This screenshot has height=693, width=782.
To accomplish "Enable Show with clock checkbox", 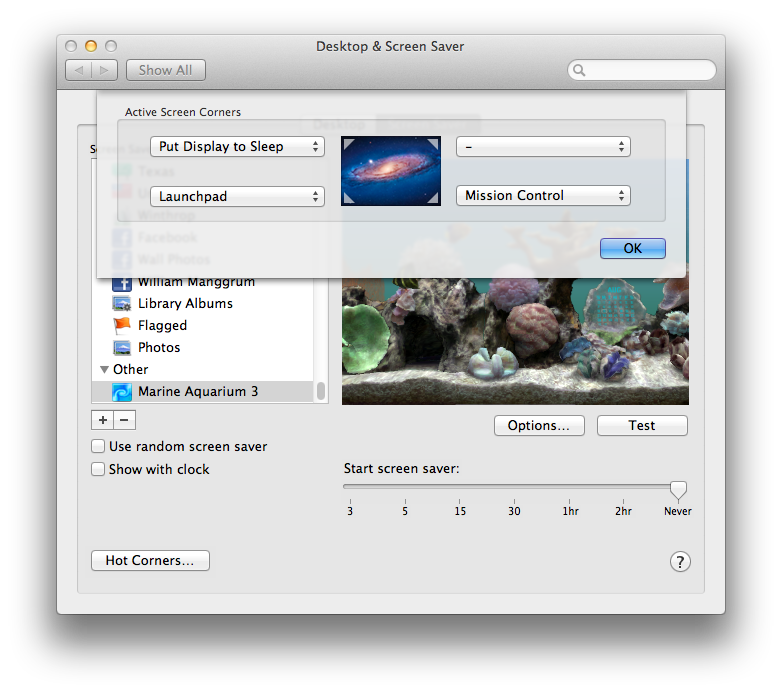I will pos(98,469).
